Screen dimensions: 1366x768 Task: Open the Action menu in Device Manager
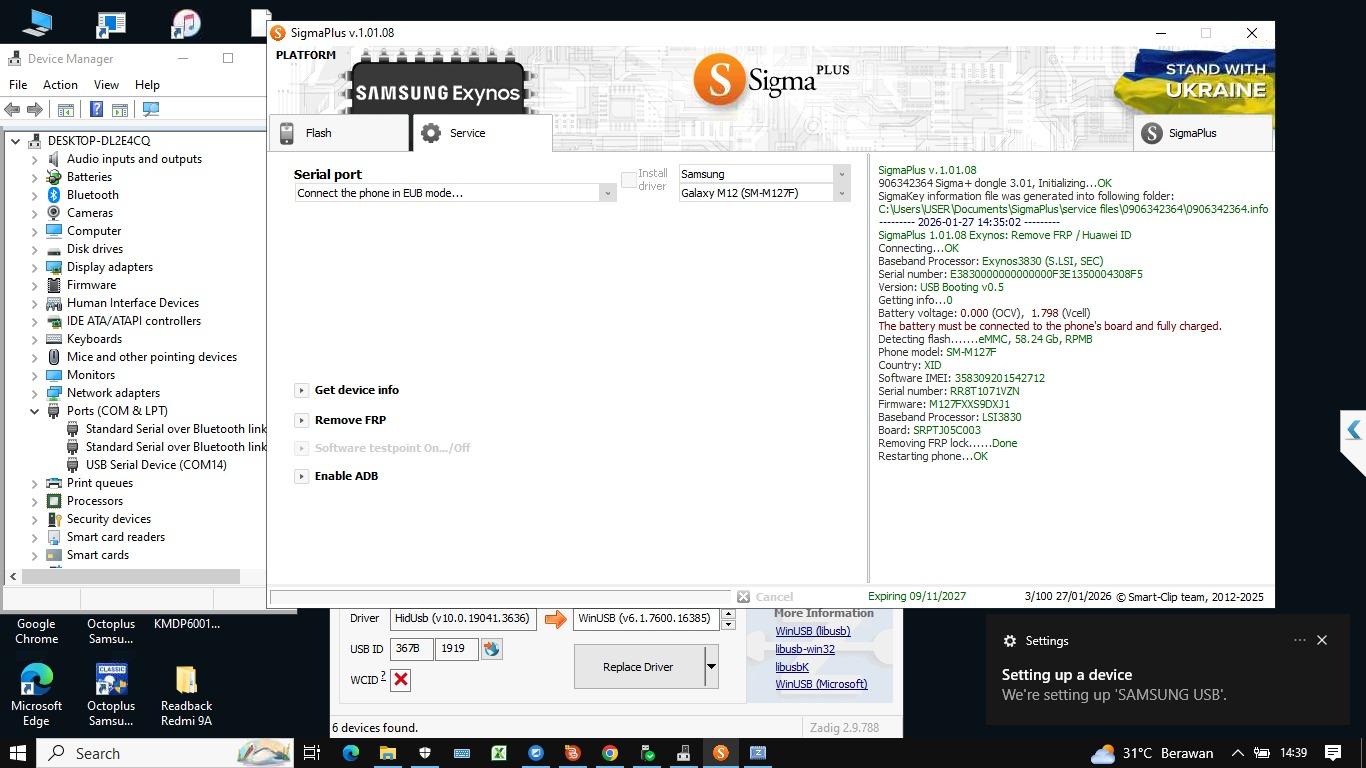(x=60, y=85)
